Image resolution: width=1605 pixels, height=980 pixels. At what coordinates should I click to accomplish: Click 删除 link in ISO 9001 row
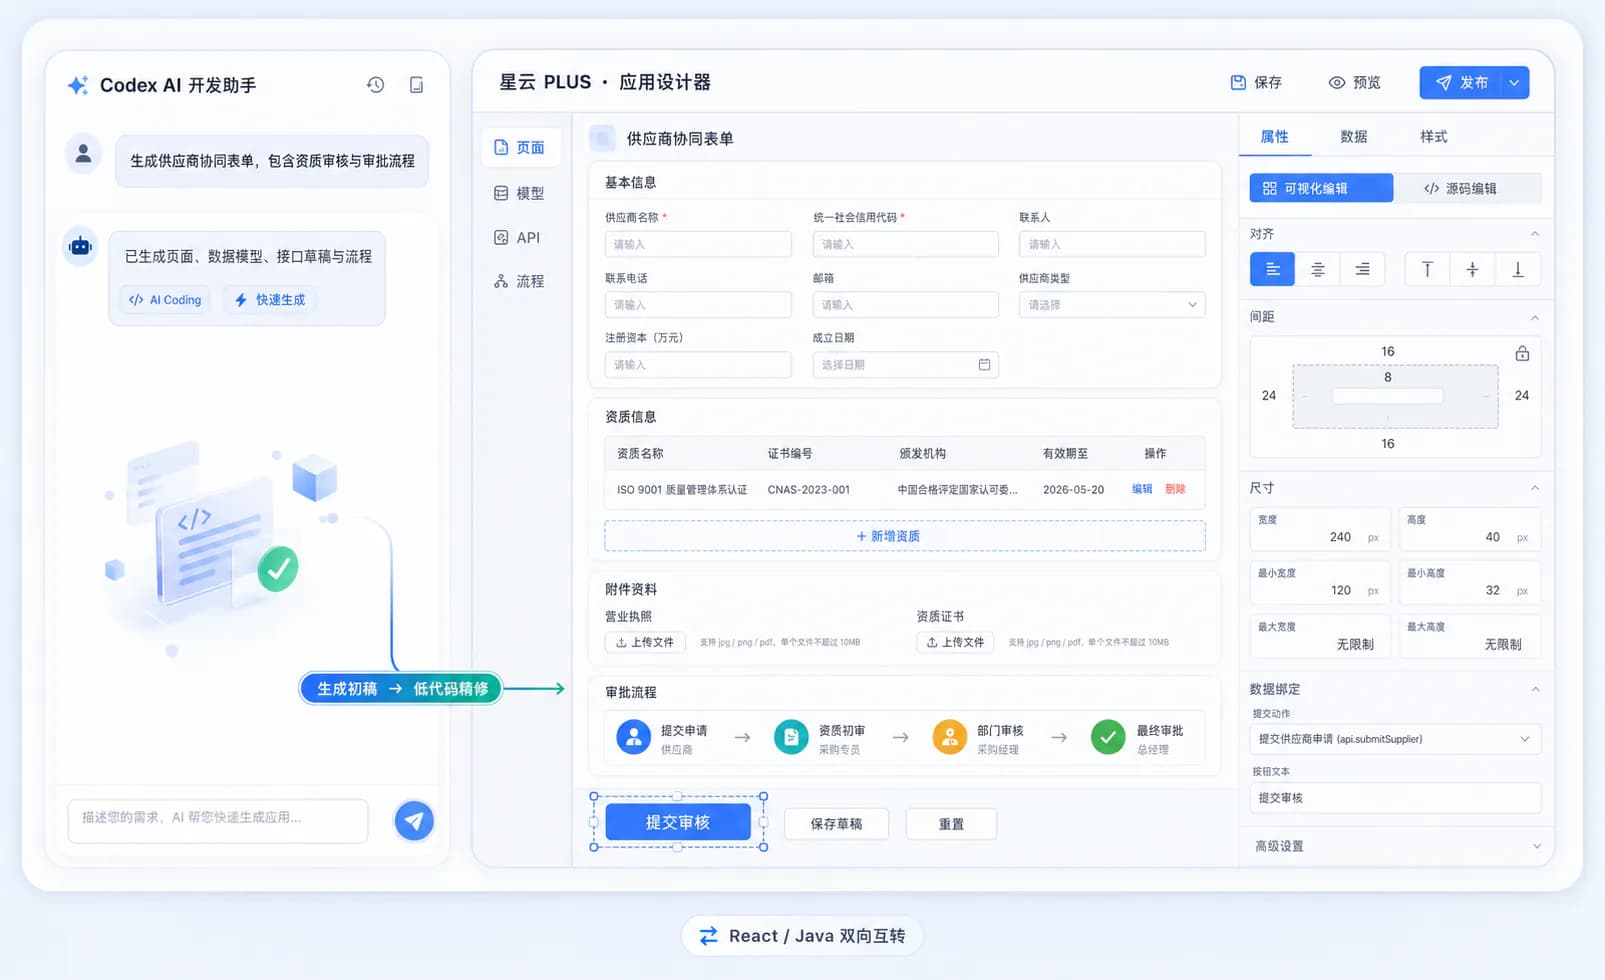click(1175, 489)
